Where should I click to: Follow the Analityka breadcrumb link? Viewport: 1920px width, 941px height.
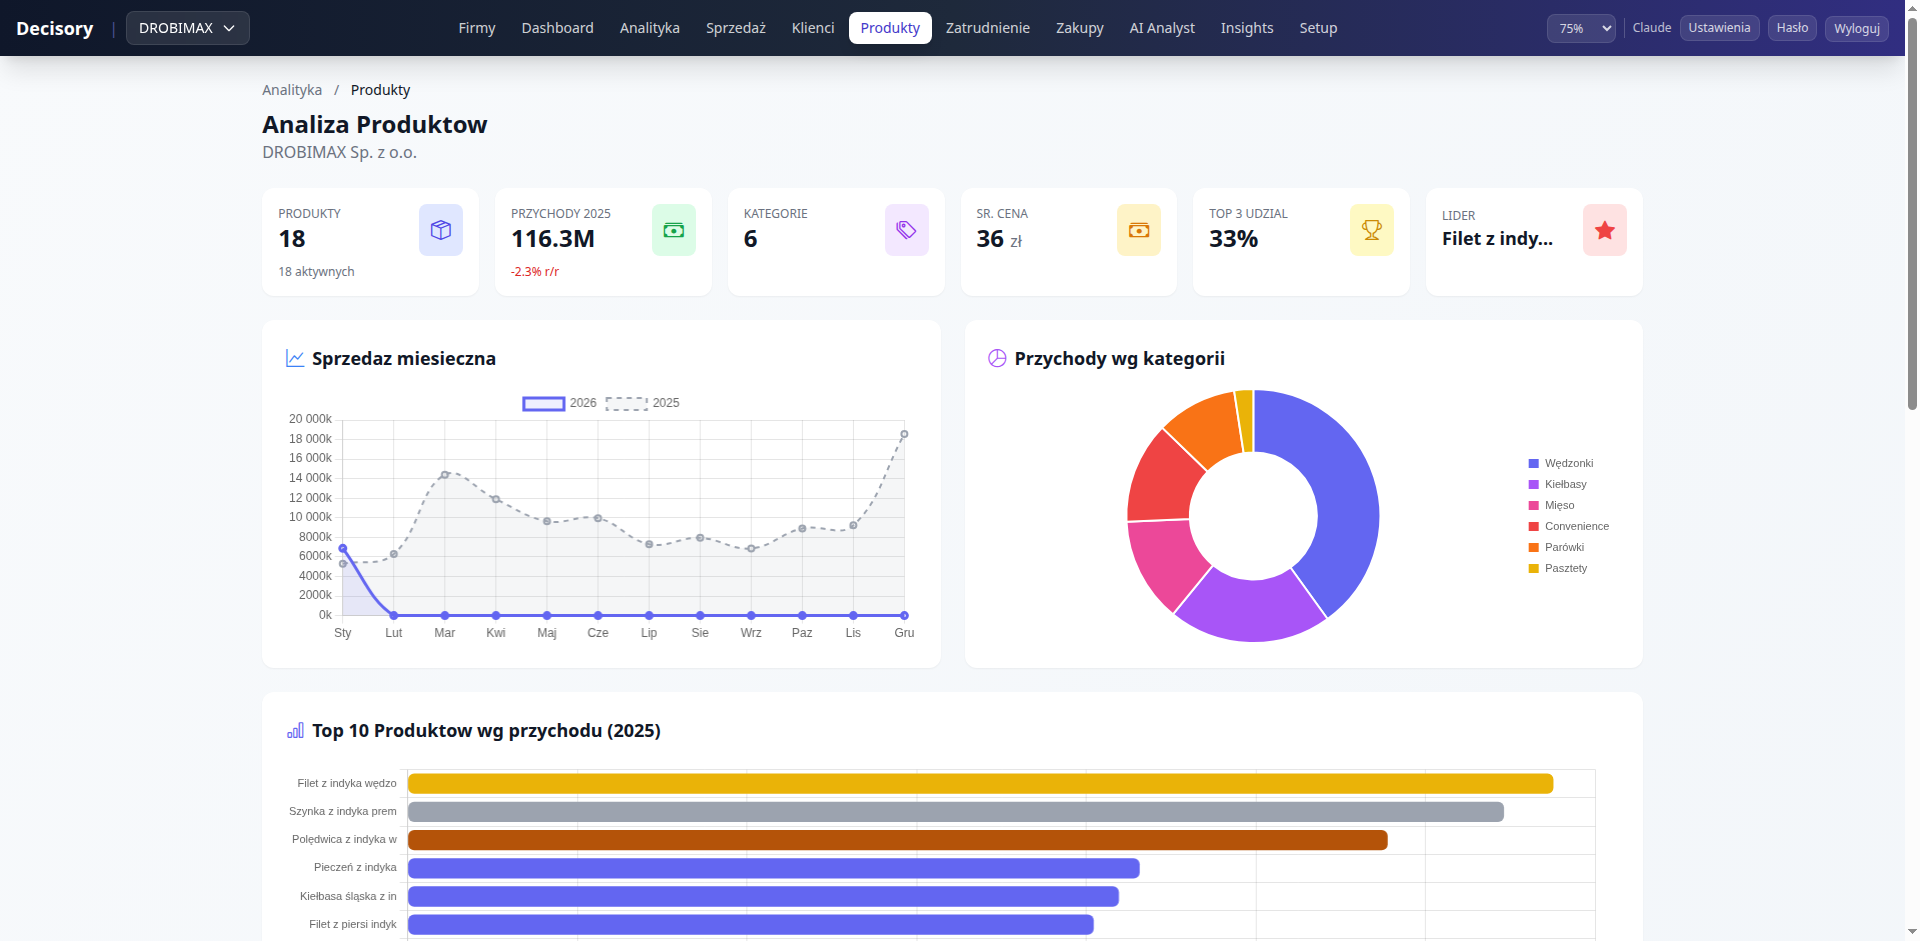pos(292,90)
